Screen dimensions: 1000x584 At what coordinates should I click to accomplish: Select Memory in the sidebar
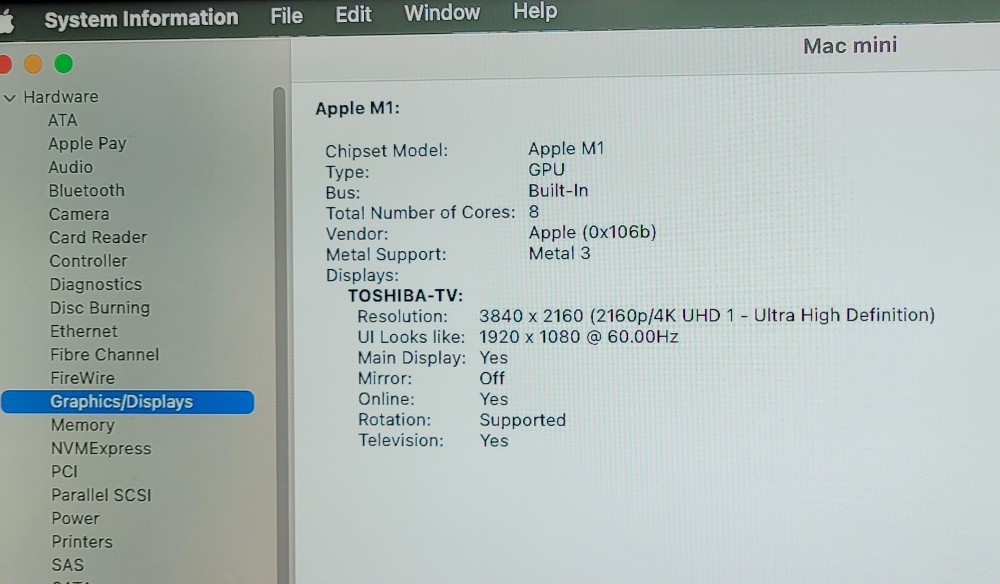[83, 425]
